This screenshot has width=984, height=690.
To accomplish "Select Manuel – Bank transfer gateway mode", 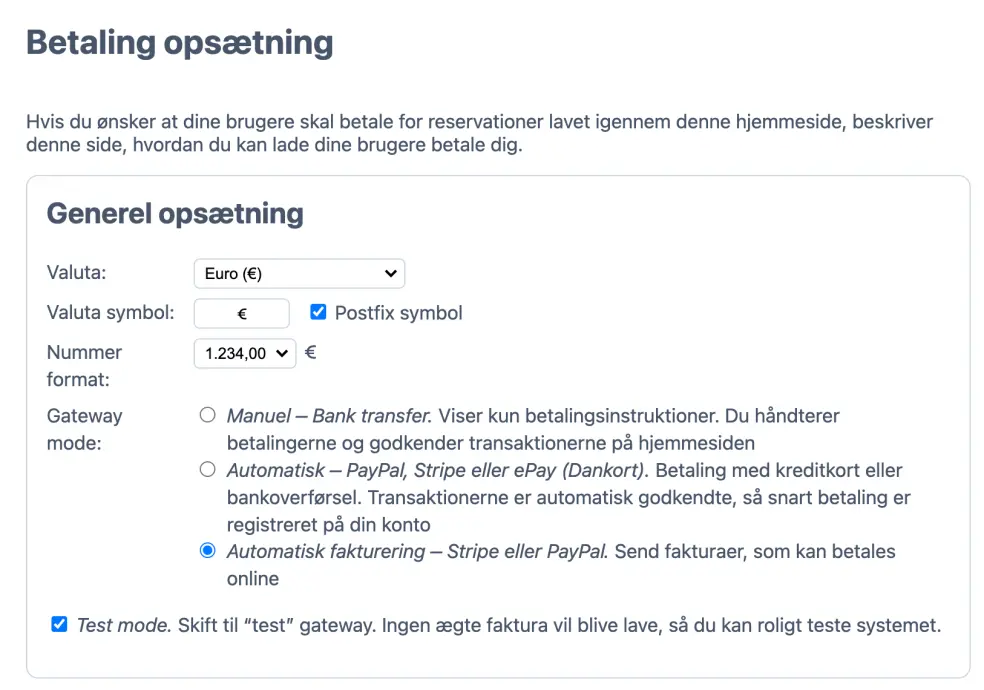I will 207,415.
